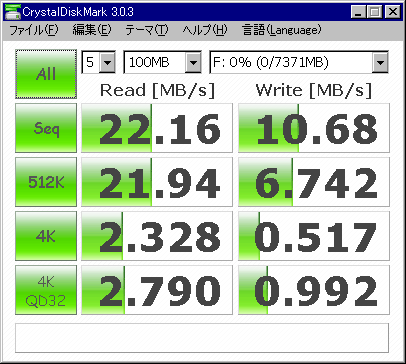Open the ファイル(F) menu
This screenshot has width=406, height=364.
34,30
